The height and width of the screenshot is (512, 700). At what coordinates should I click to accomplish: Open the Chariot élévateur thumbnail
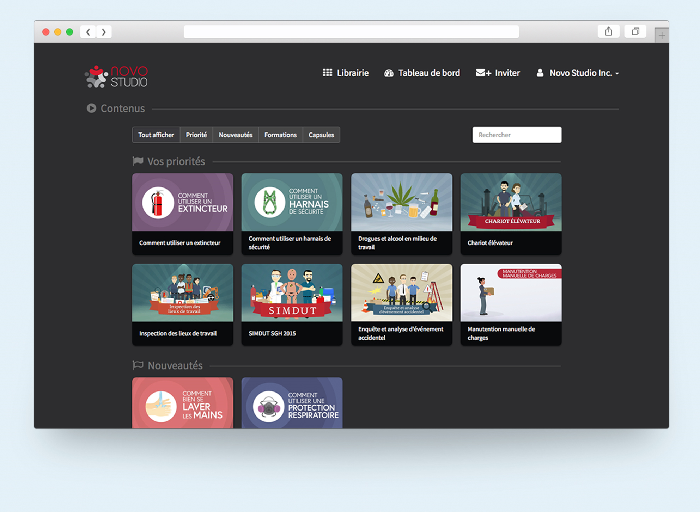(511, 202)
